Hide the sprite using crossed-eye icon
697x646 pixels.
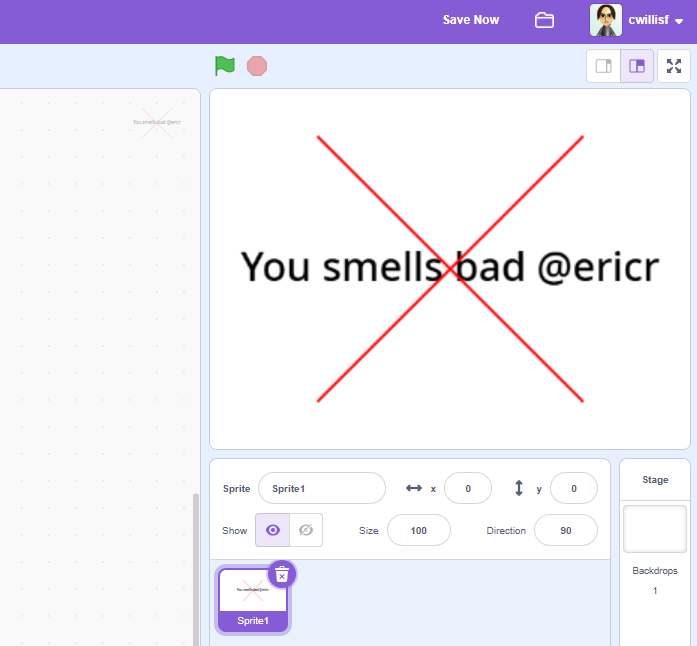[x=306, y=530]
